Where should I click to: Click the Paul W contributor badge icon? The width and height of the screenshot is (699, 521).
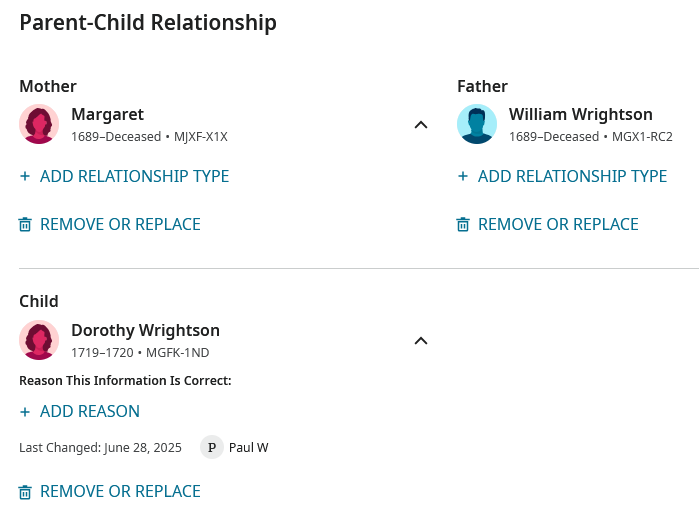click(212, 447)
